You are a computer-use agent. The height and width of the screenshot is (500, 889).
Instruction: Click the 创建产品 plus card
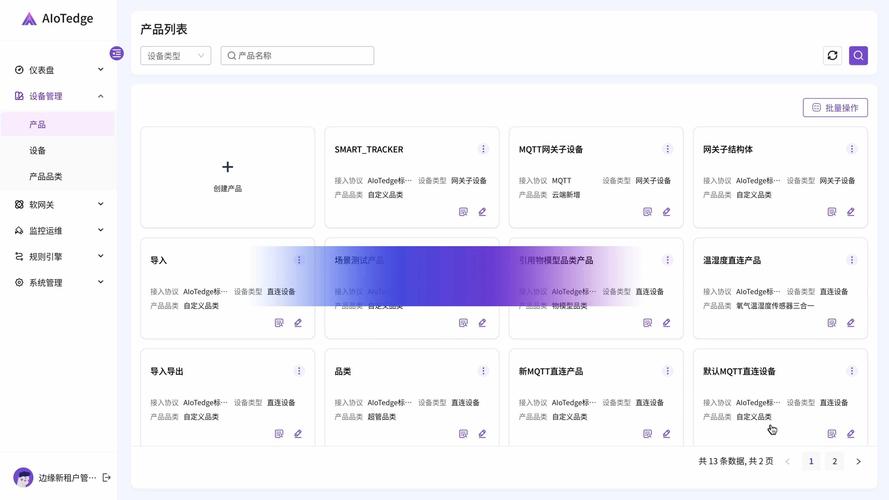(227, 177)
